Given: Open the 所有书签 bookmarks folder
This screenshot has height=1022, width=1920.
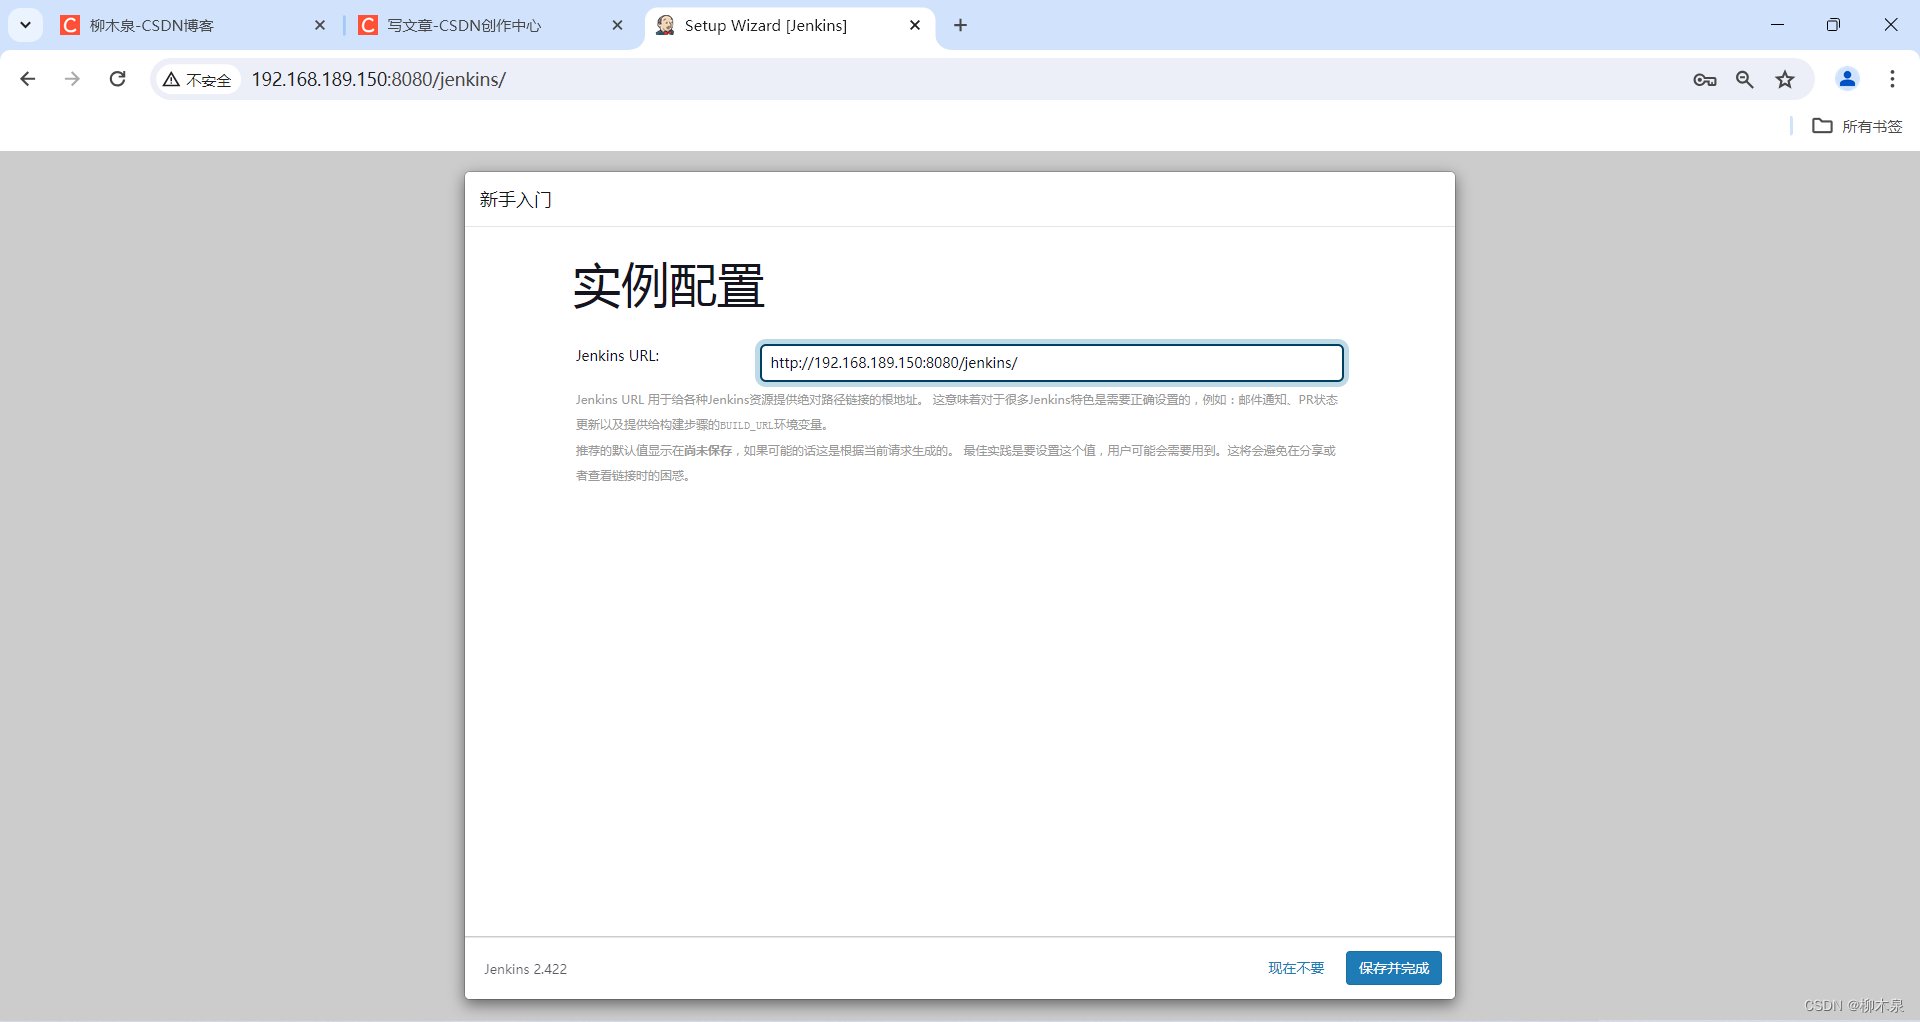Looking at the screenshot, I should [x=1857, y=126].
